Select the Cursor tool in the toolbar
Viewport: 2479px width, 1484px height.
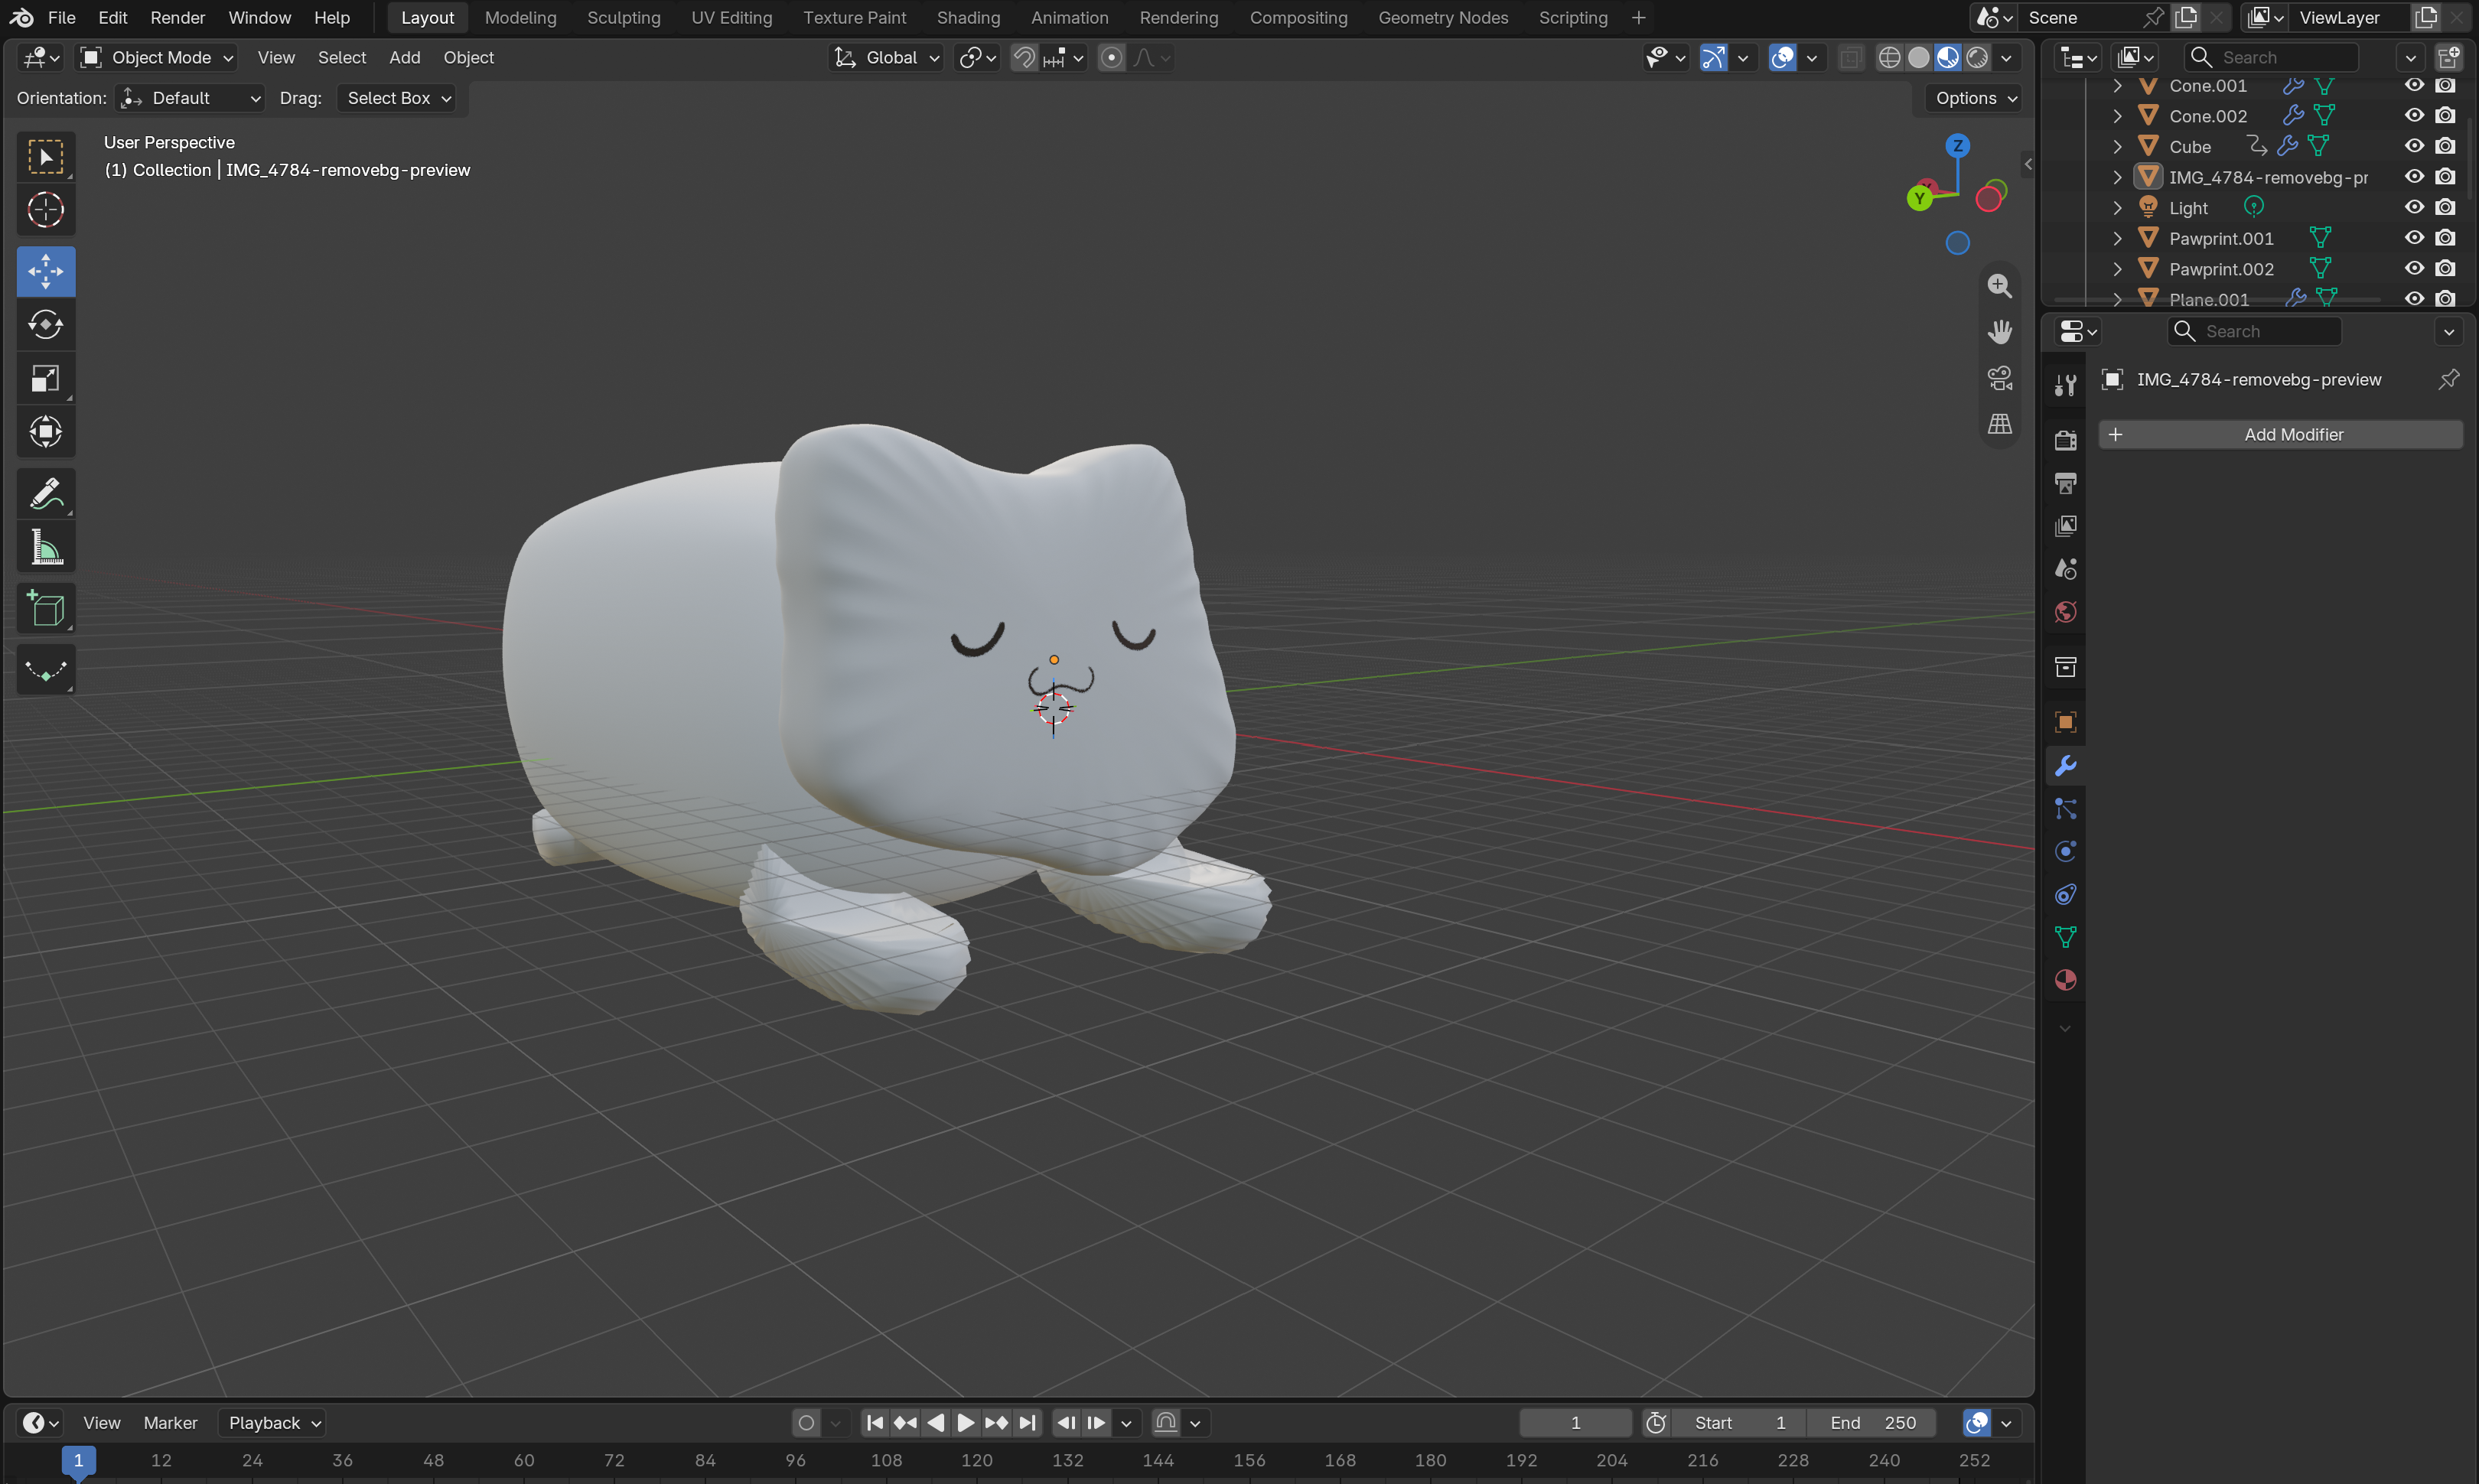click(46, 211)
